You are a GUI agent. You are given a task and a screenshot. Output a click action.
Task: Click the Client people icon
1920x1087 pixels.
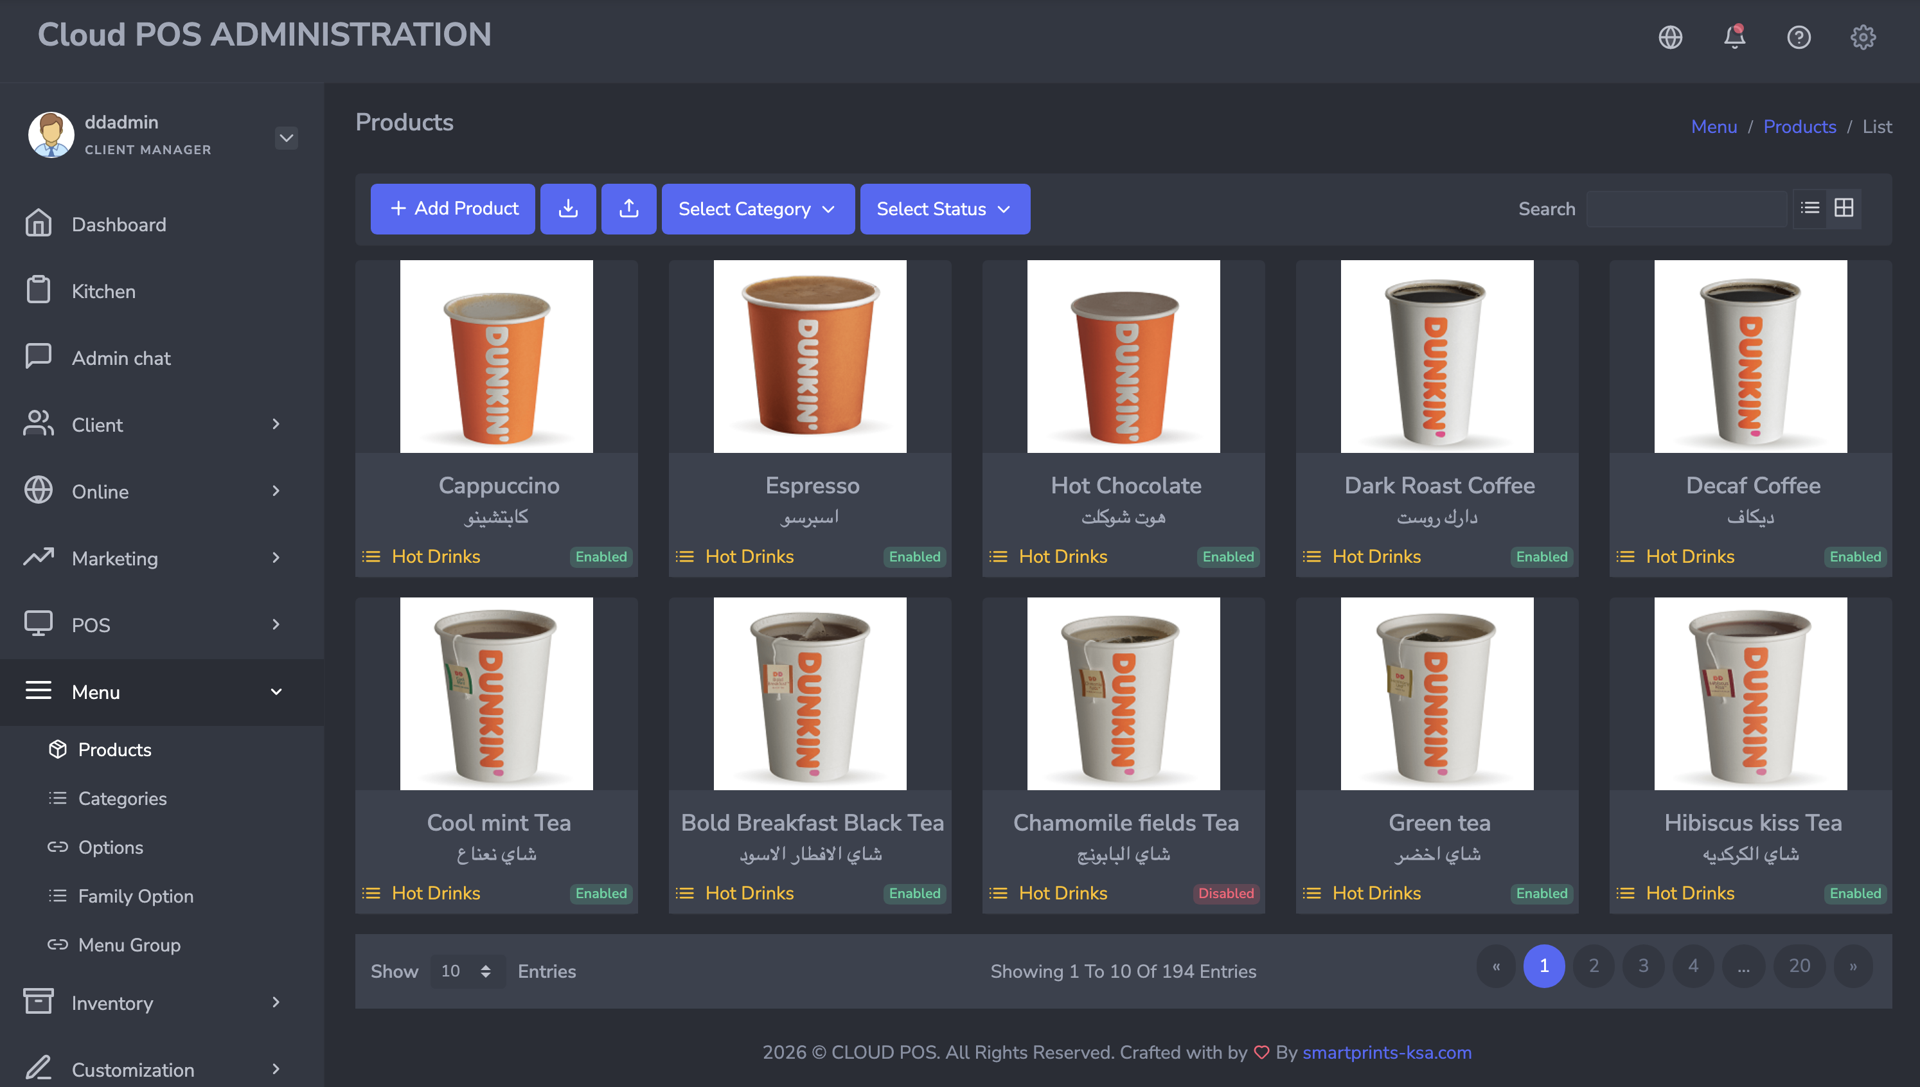point(38,424)
